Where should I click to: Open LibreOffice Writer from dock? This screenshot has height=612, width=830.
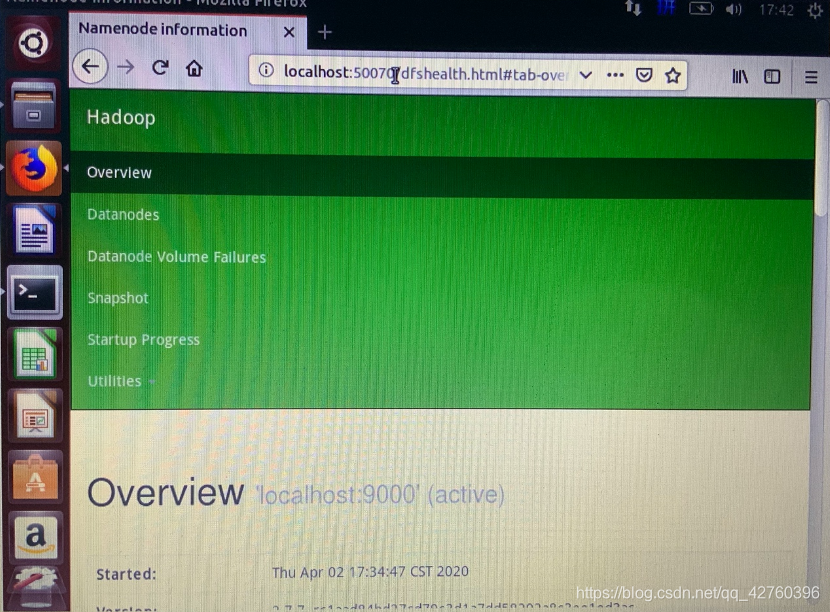34,230
